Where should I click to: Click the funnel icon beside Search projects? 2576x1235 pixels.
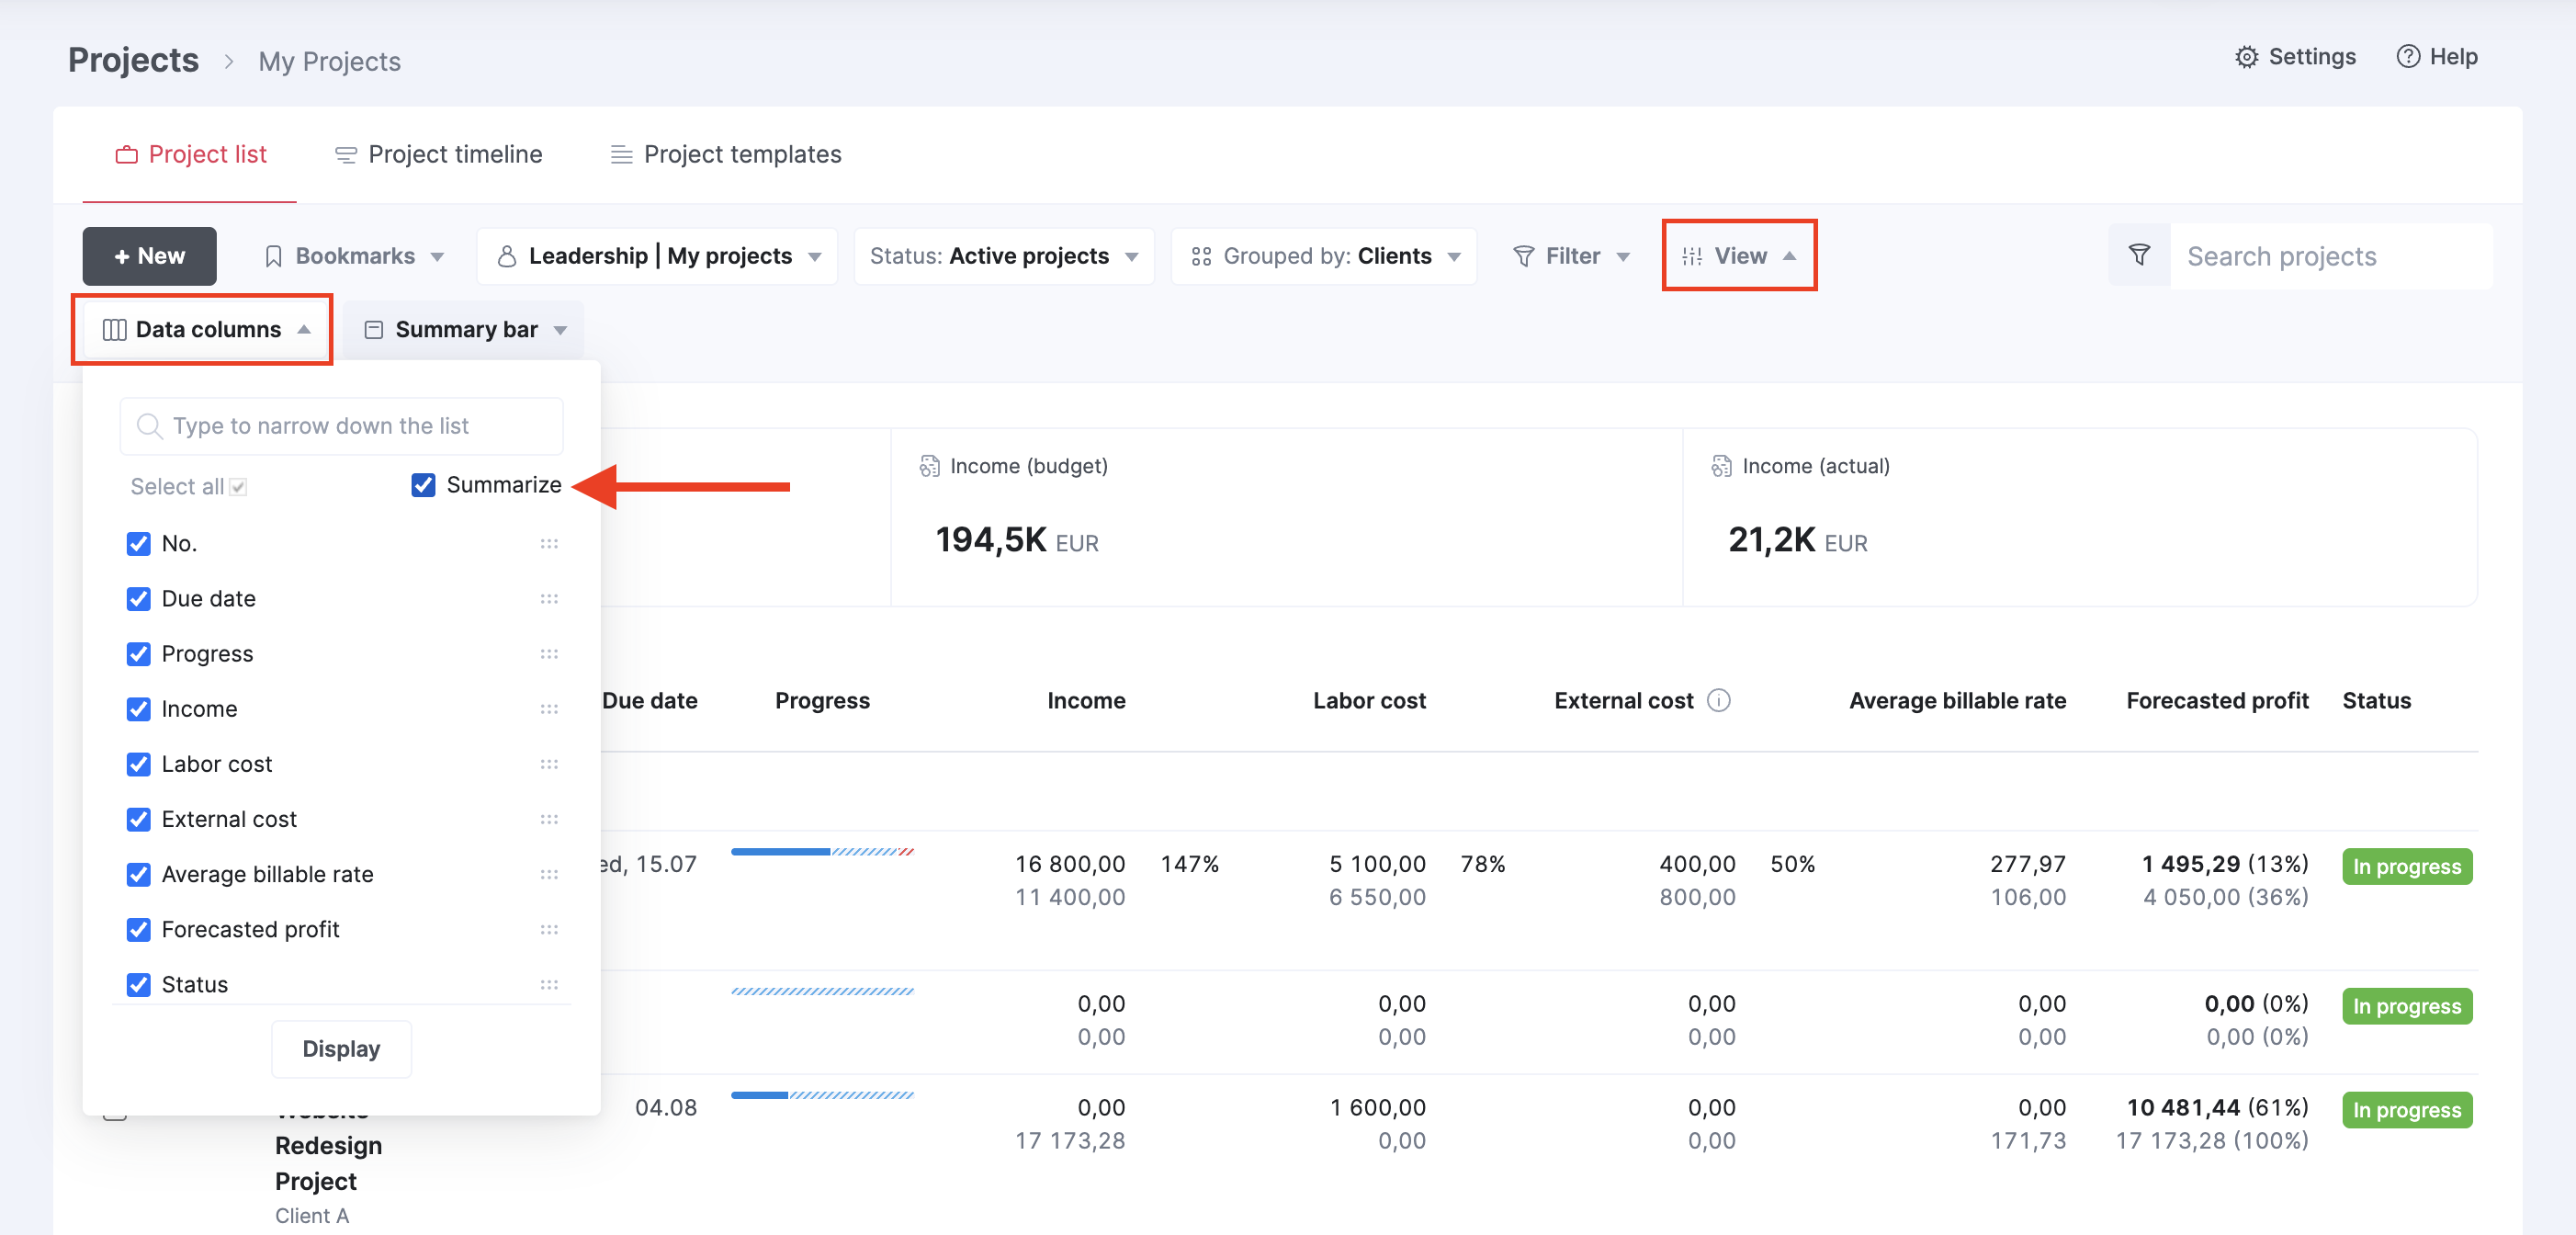(2139, 256)
